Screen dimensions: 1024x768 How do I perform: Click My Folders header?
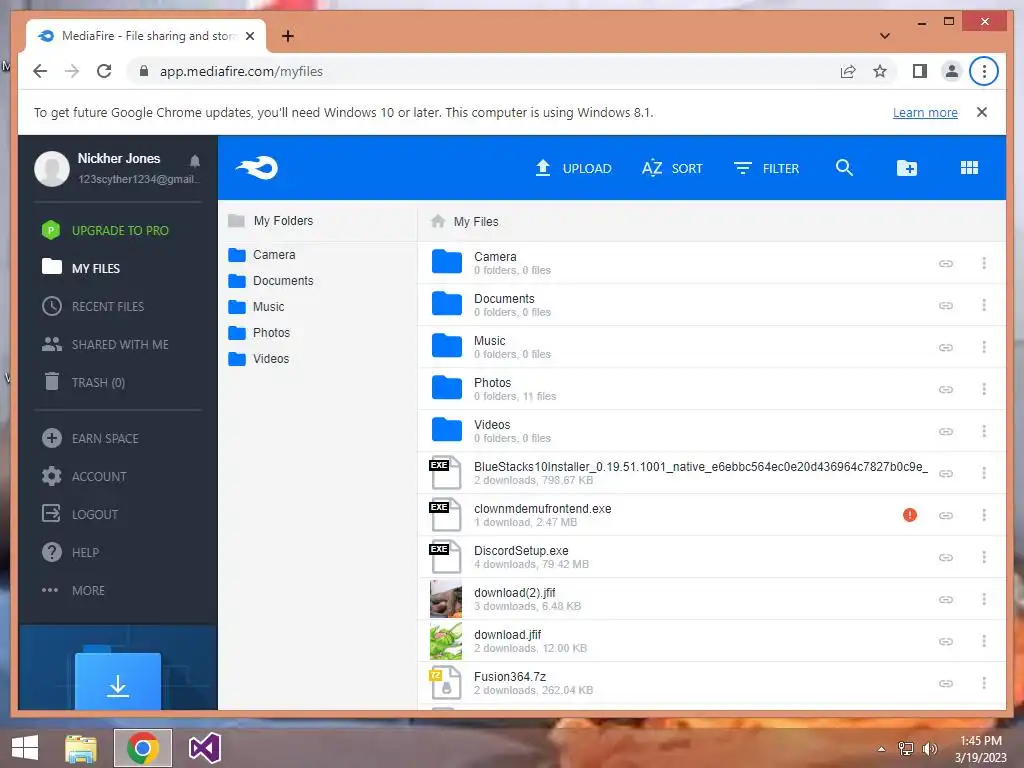pyautogui.click(x=270, y=221)
